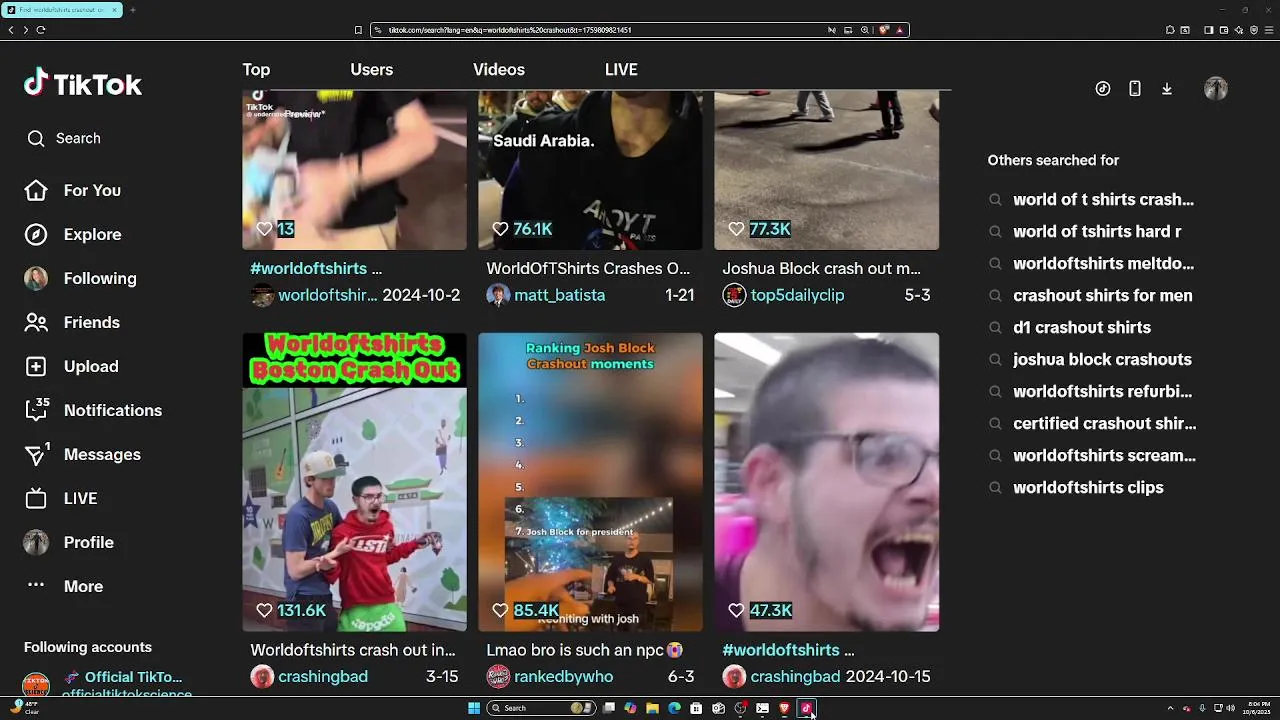
Task: Open LIVE in the left sidebar
Action: pos(60,498)
